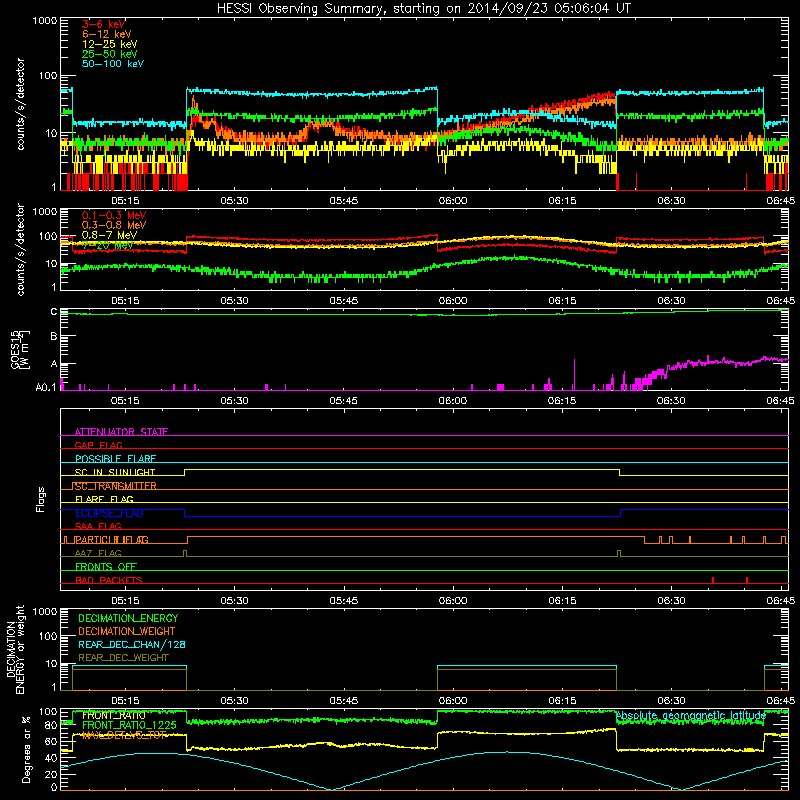Click the 05:15 tick under the keV counts panel
800x800 pixels.
[126, 201]
